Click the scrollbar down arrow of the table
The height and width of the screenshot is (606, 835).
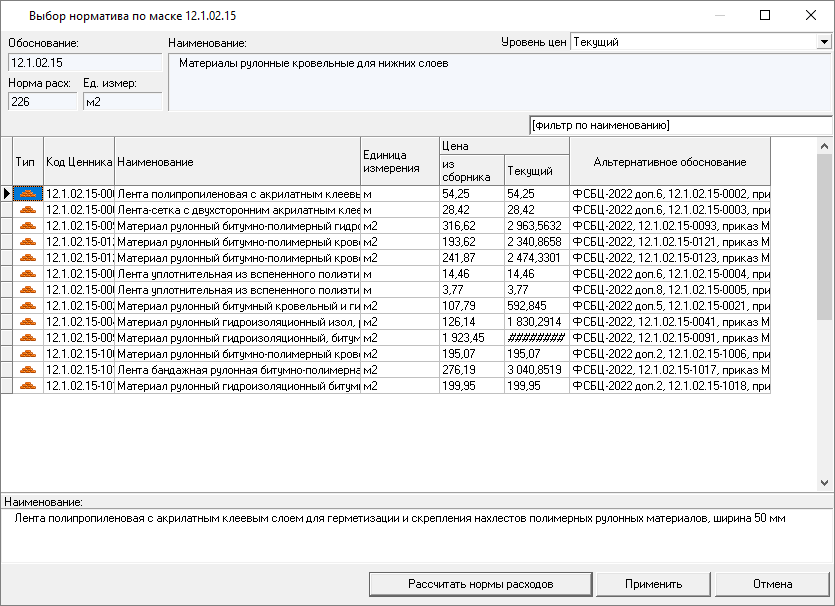coord(824,482)
